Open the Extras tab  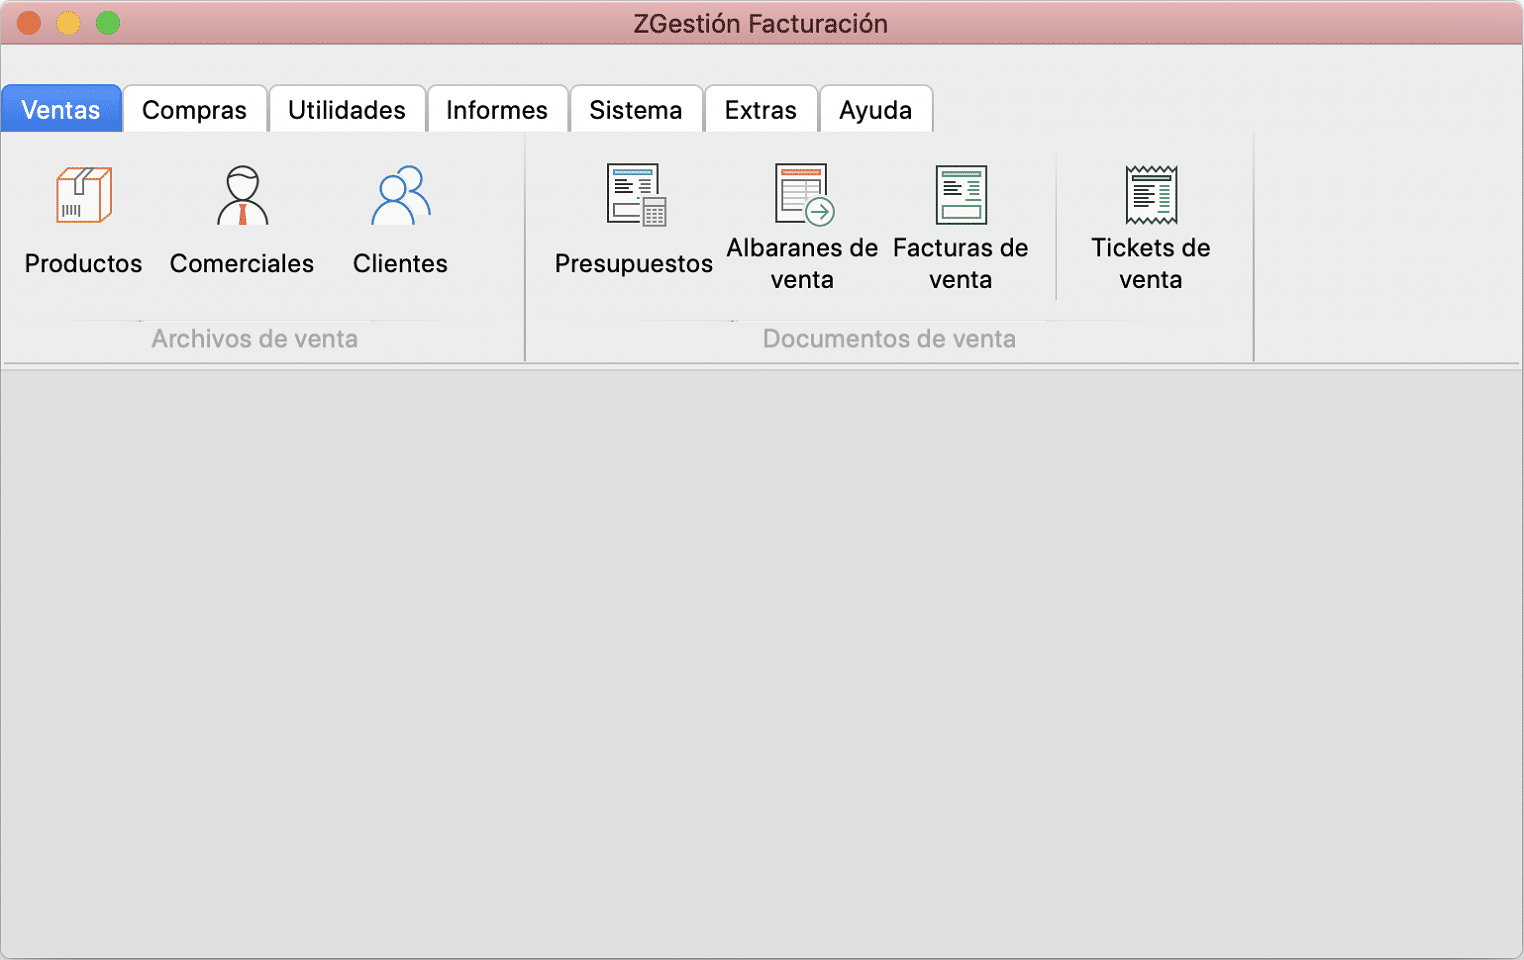[x=761, y=110]
